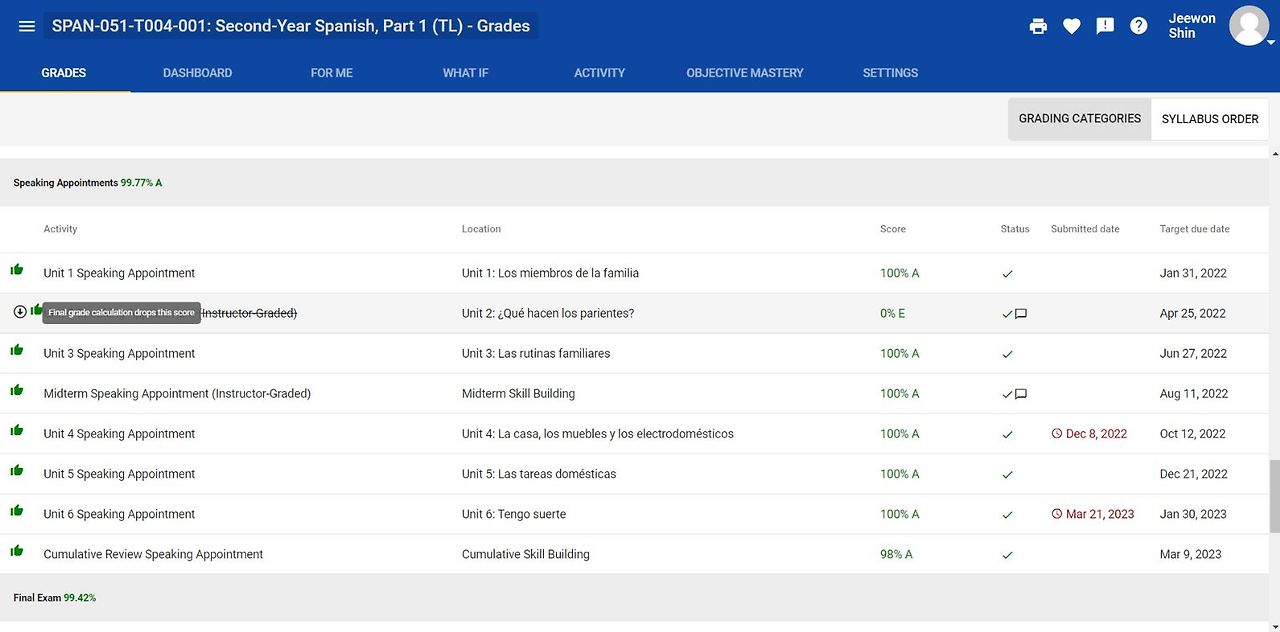Open the For Me tab
Viewport: 1280px width, 632px height.
coord(331,73)
